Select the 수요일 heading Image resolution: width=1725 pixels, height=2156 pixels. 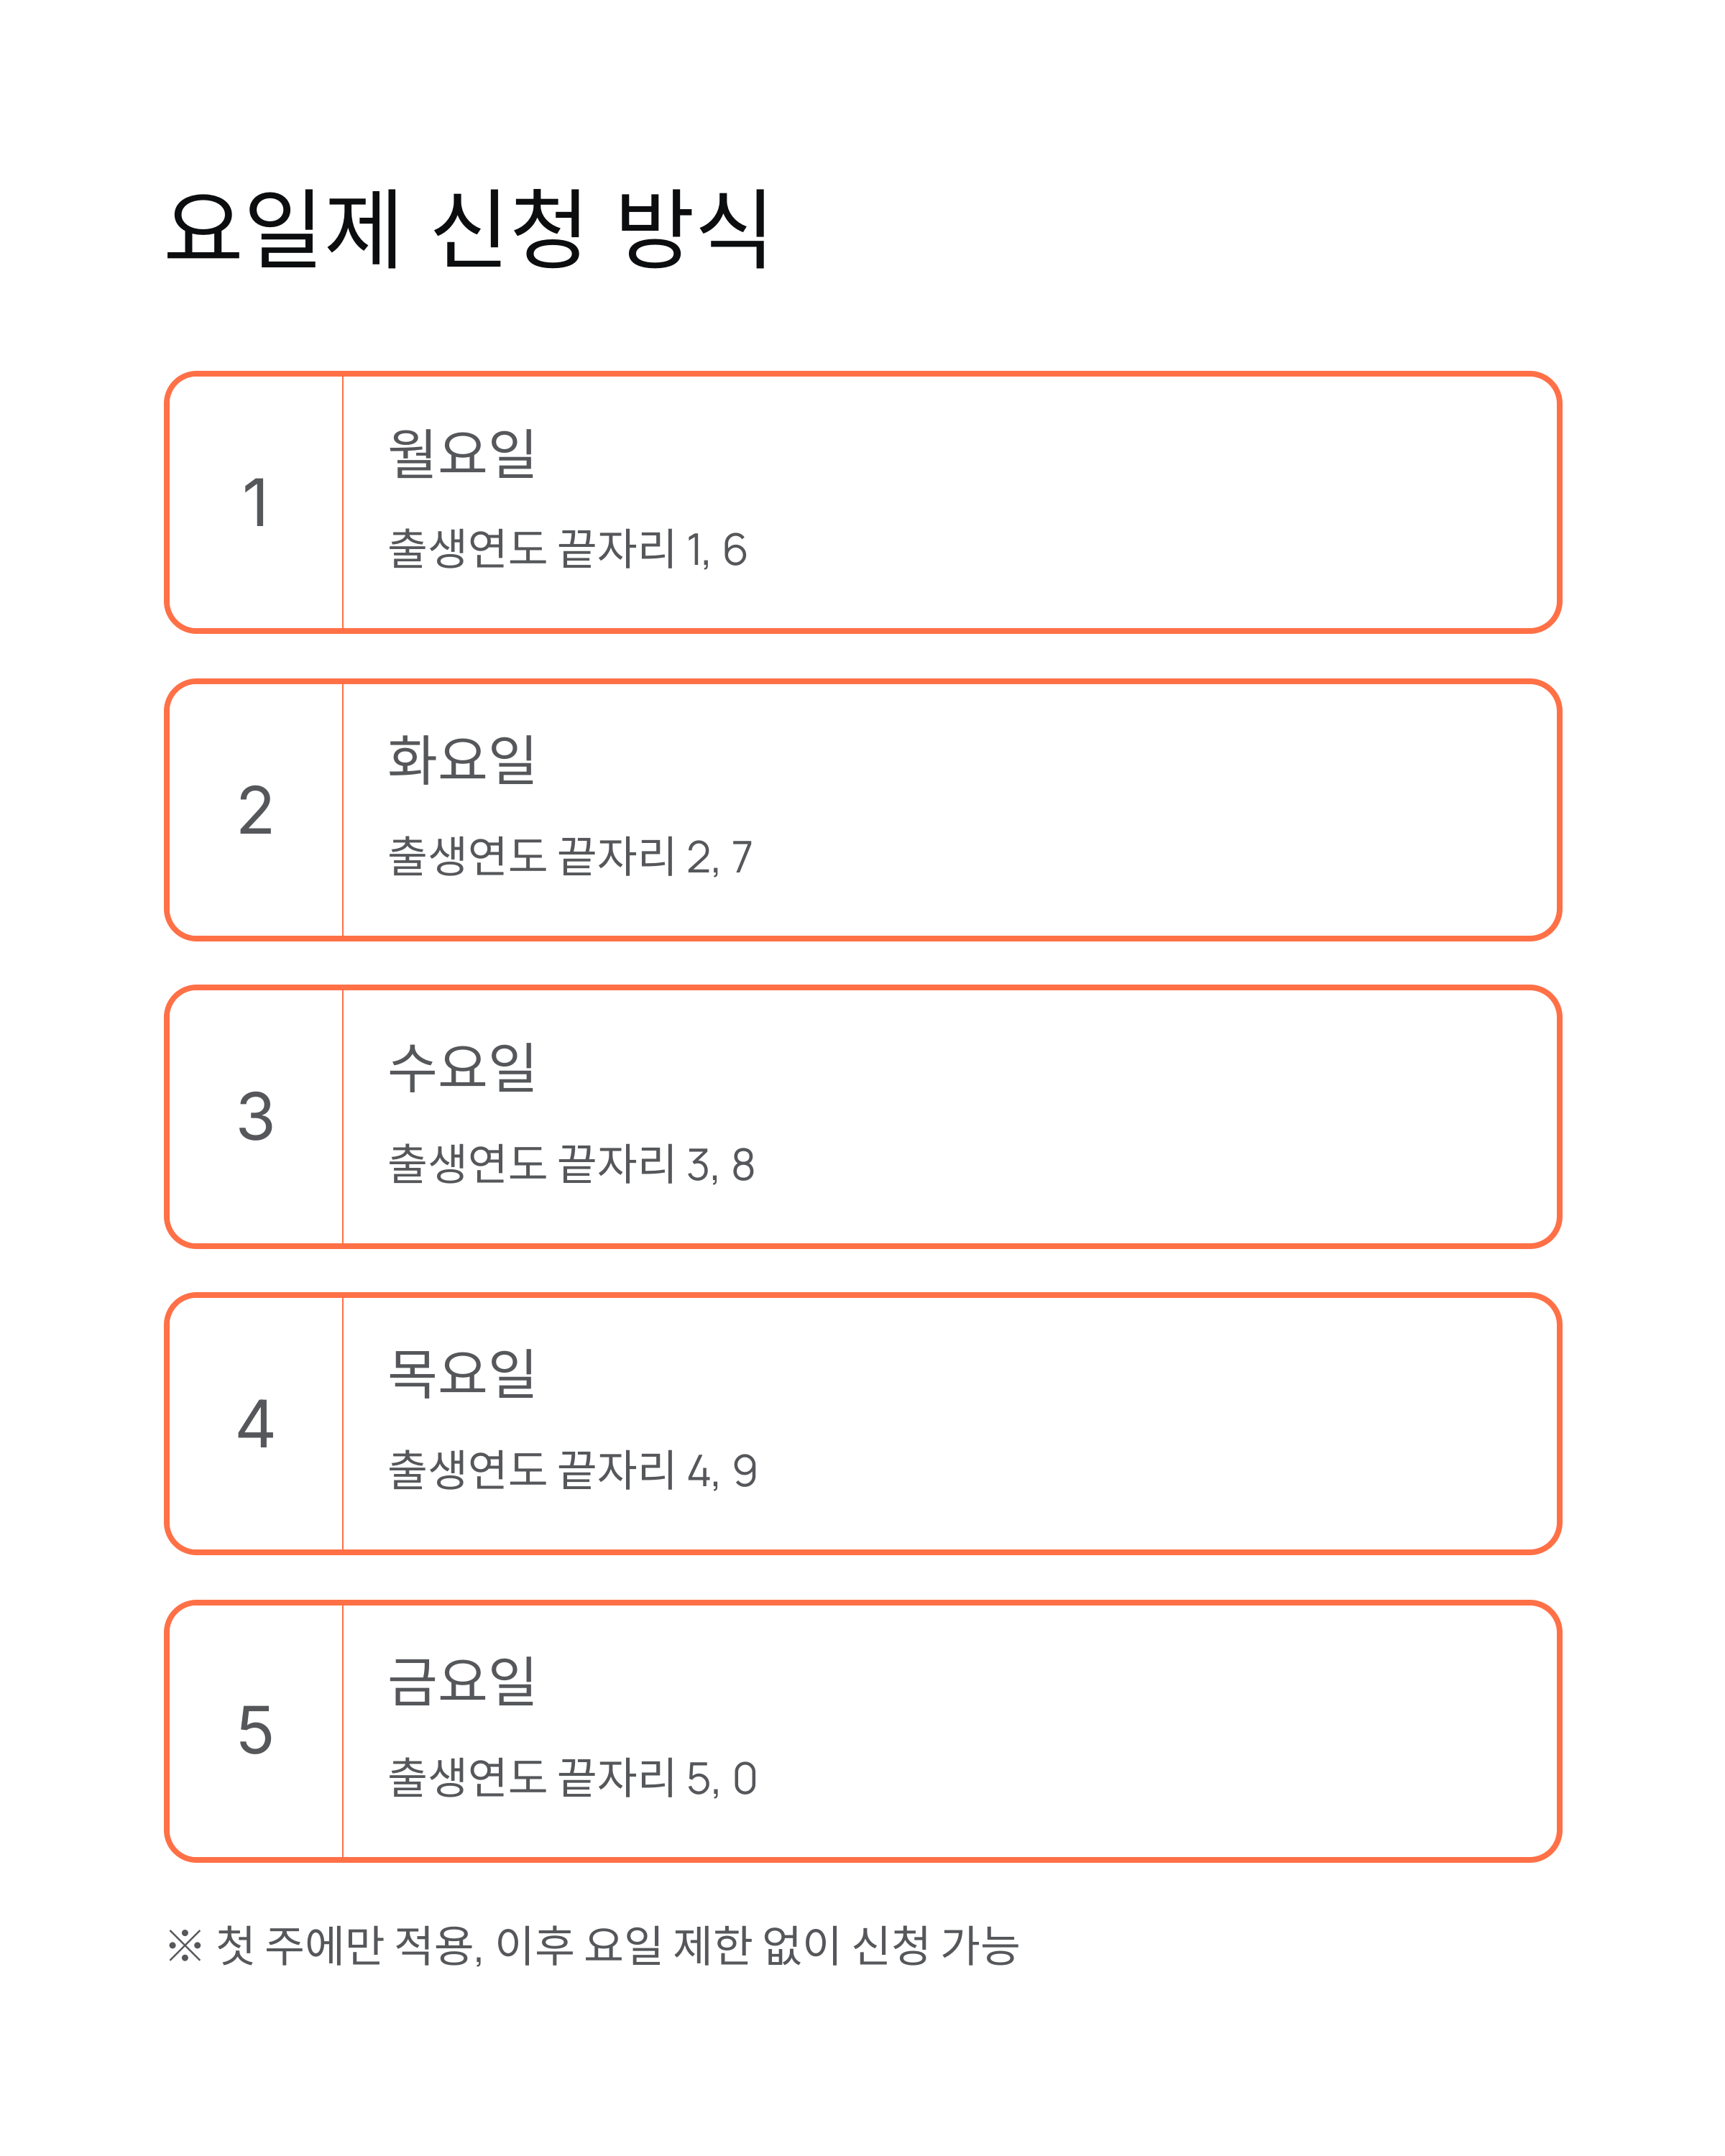[x=462, y=1068]
